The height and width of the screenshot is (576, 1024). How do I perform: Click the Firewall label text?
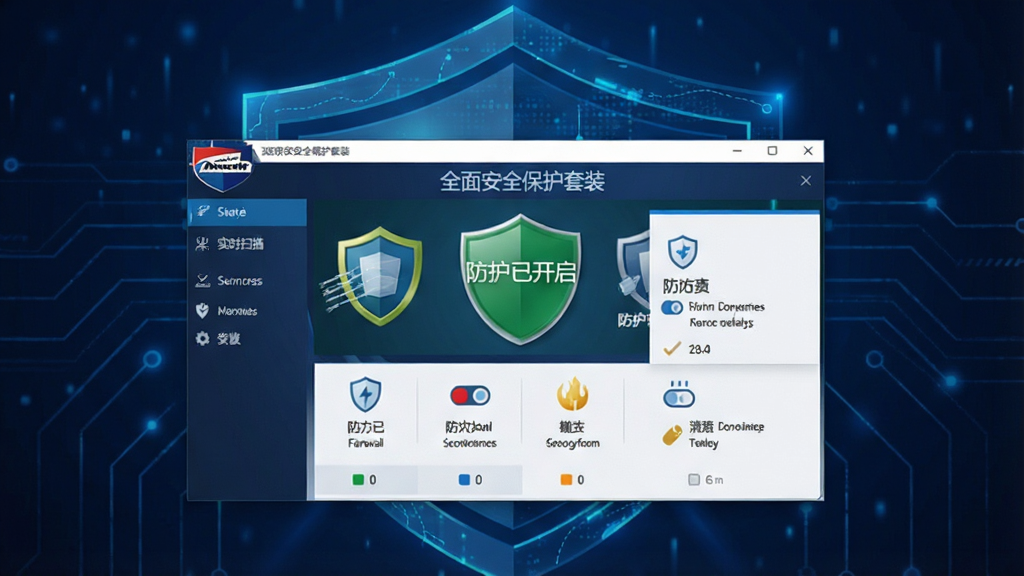[366, 443]
